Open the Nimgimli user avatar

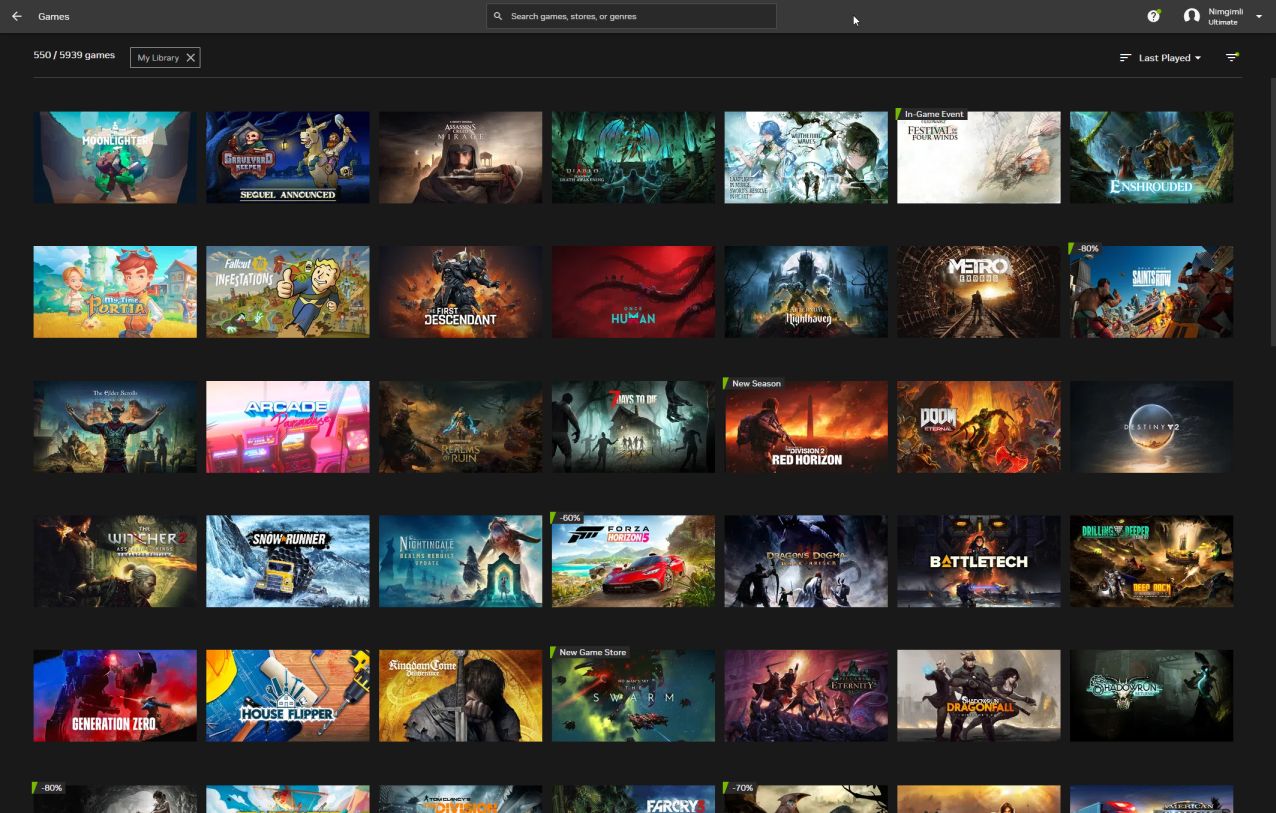[1191, 16]
